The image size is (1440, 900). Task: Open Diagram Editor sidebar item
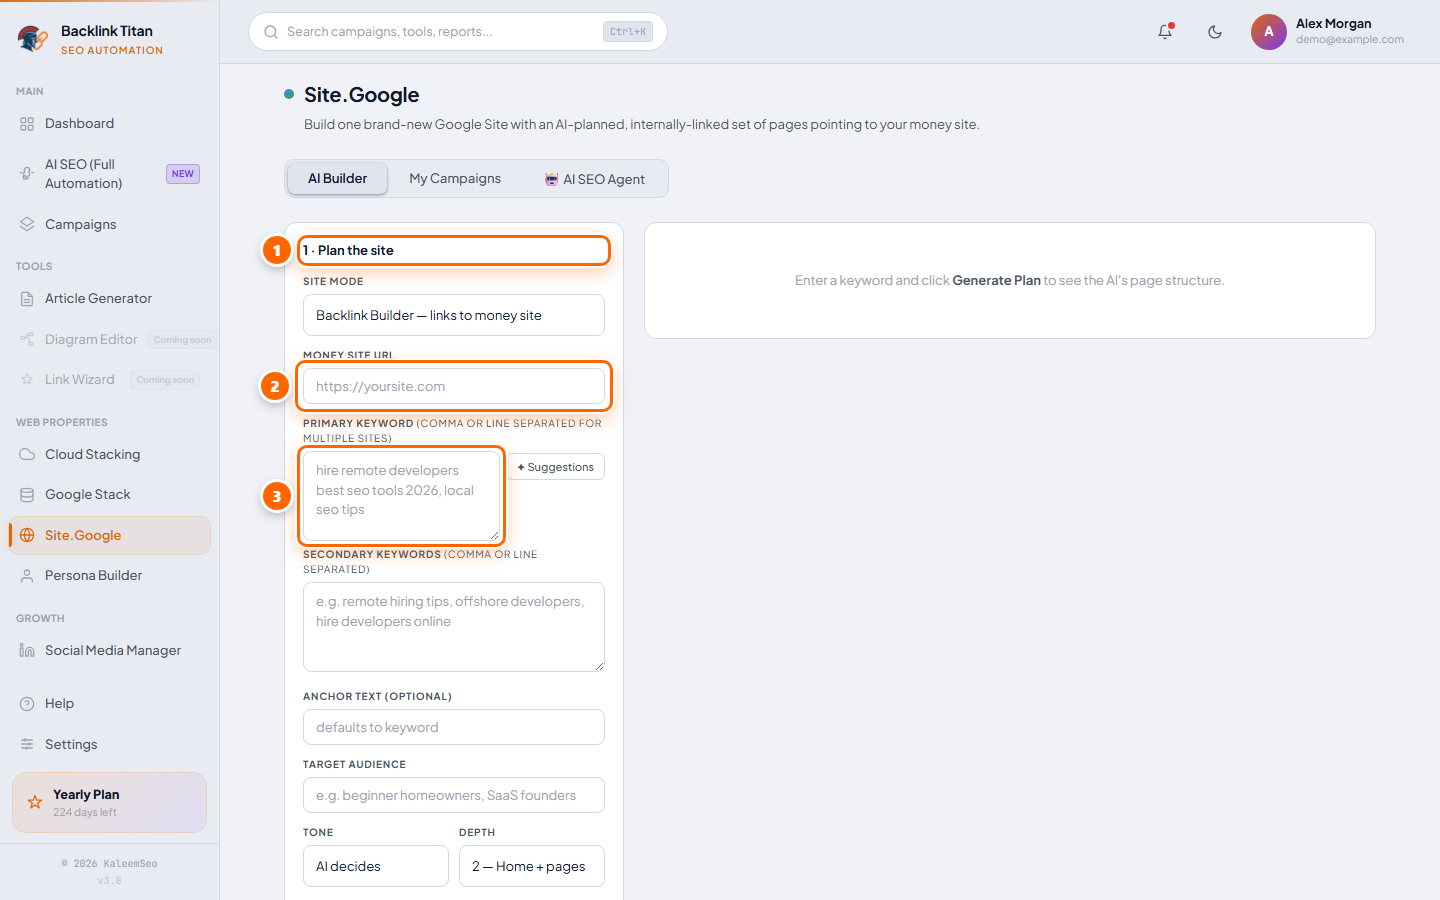pyautogui.click(x=110, y=340)
